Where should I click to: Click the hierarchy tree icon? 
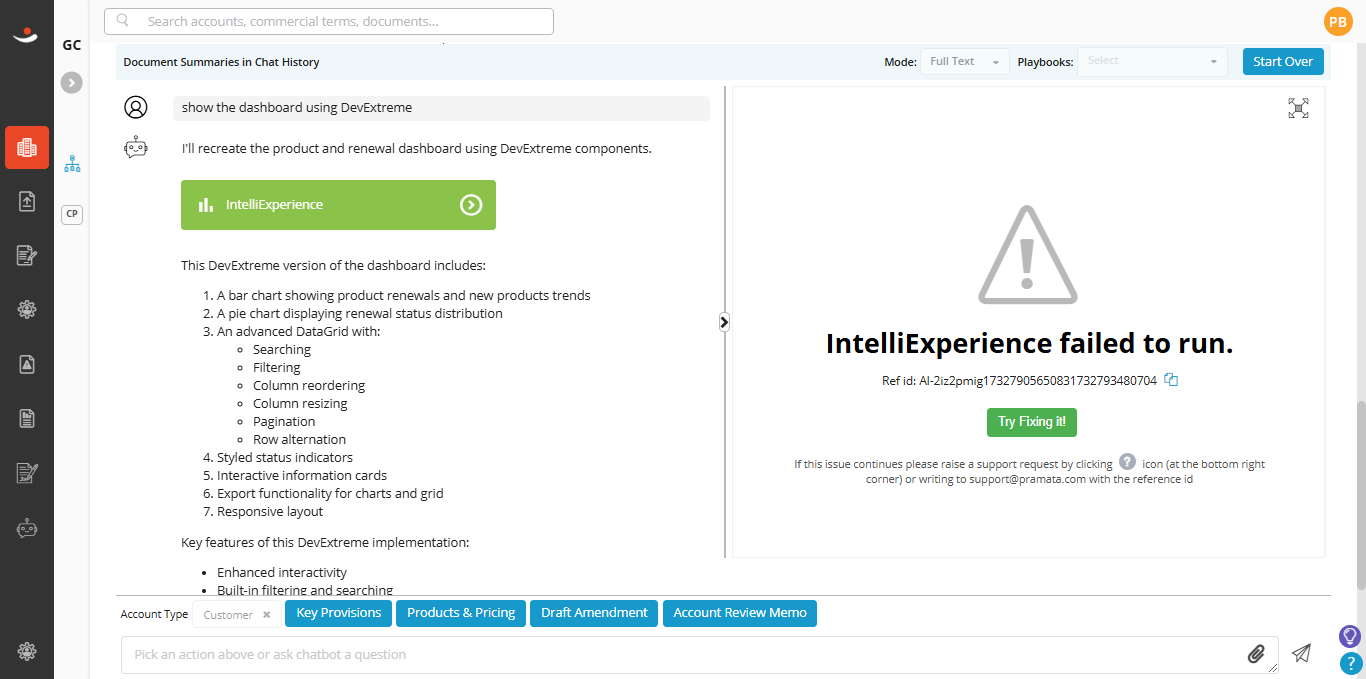point(72,164)
